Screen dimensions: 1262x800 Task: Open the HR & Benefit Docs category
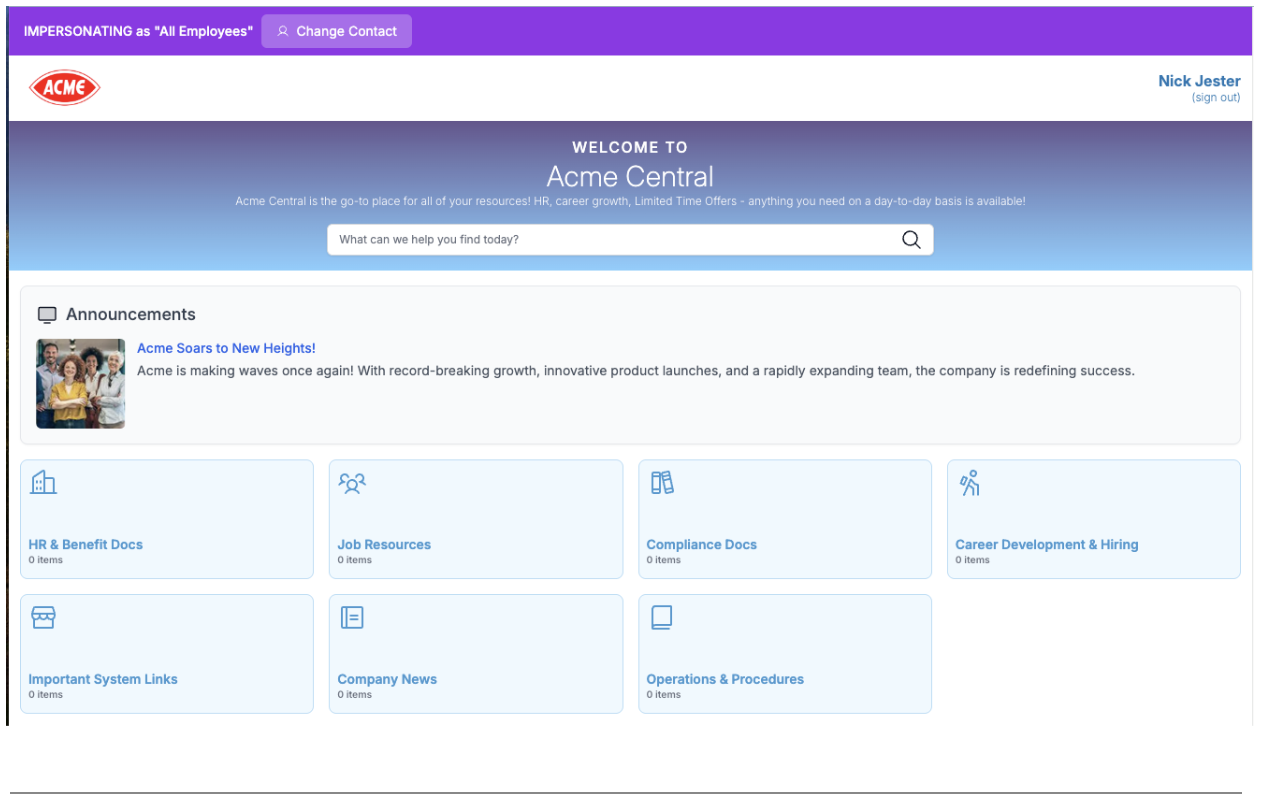167,519
